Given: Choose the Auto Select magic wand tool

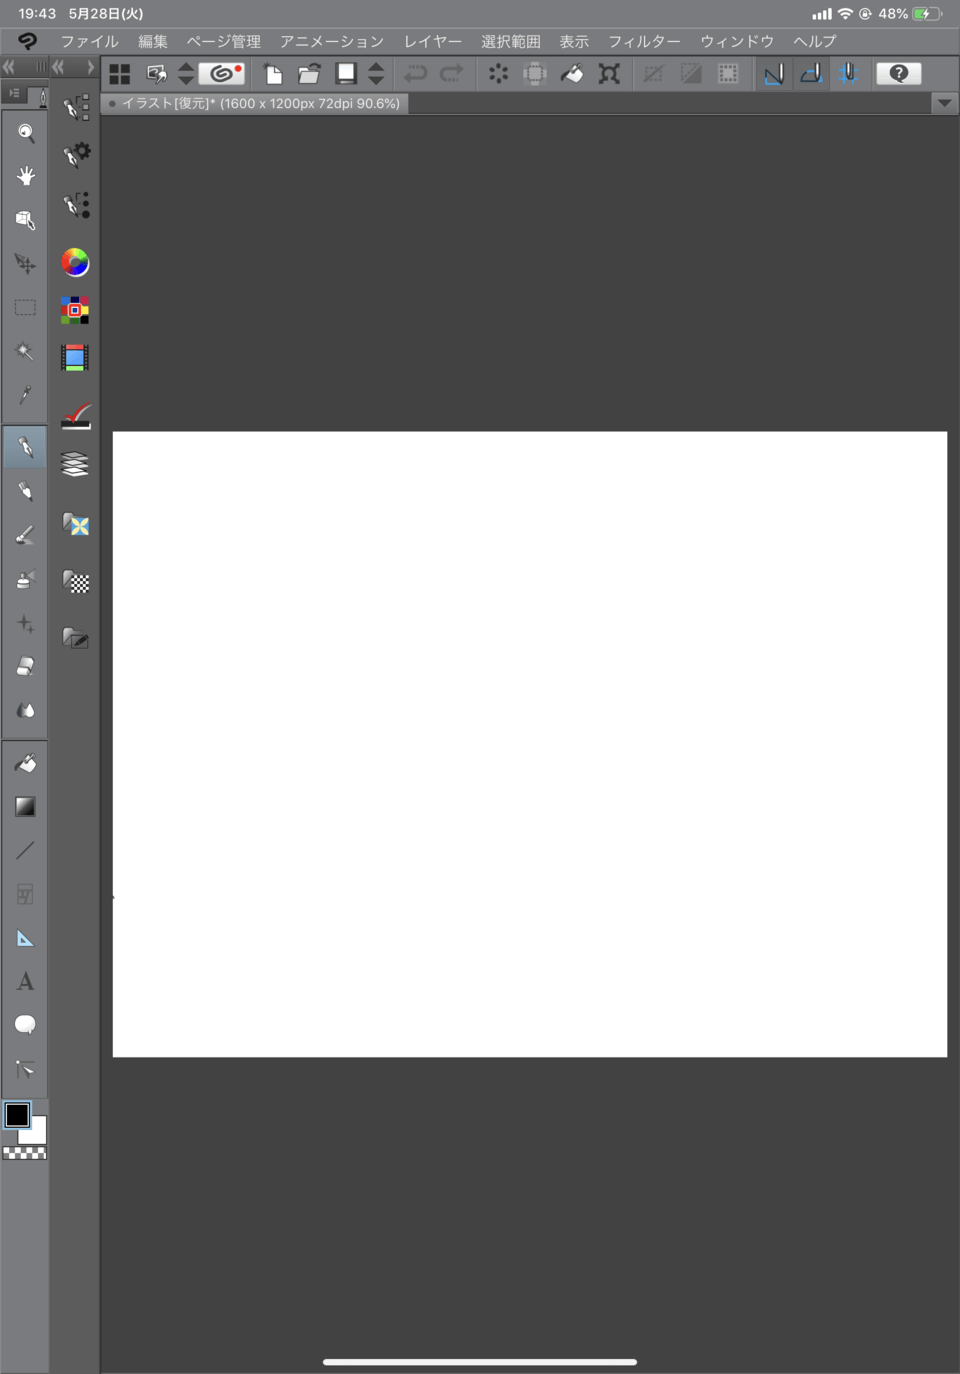Looking at the screenshot, I should [x=25, y=351].
